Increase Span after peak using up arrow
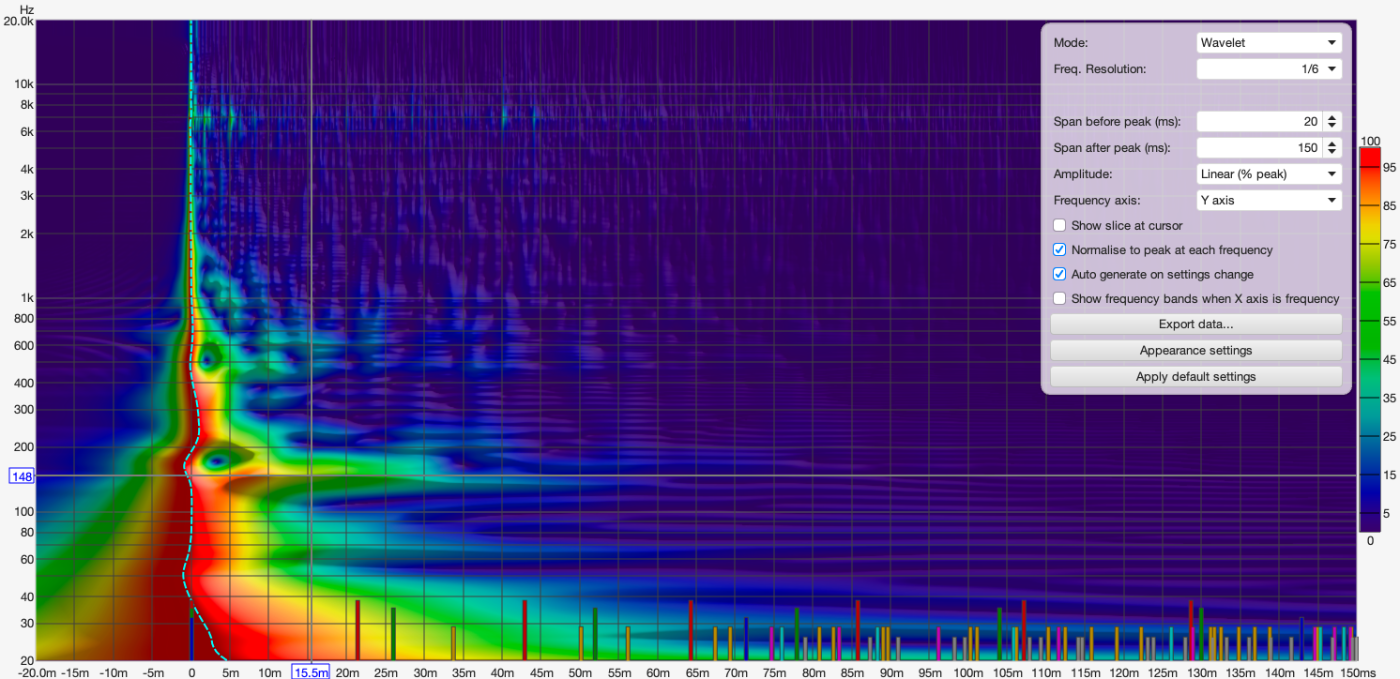Screen dimensions: 1400x679 coord(1332,143)
